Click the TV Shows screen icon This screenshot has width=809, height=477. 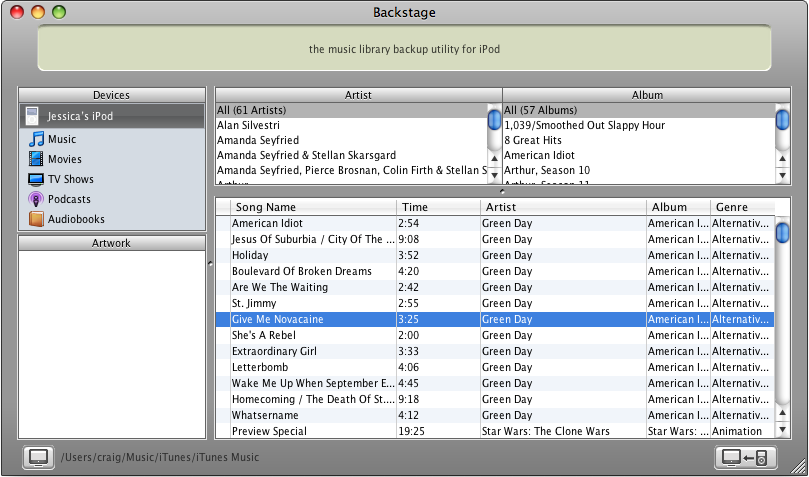coord(36,179)
